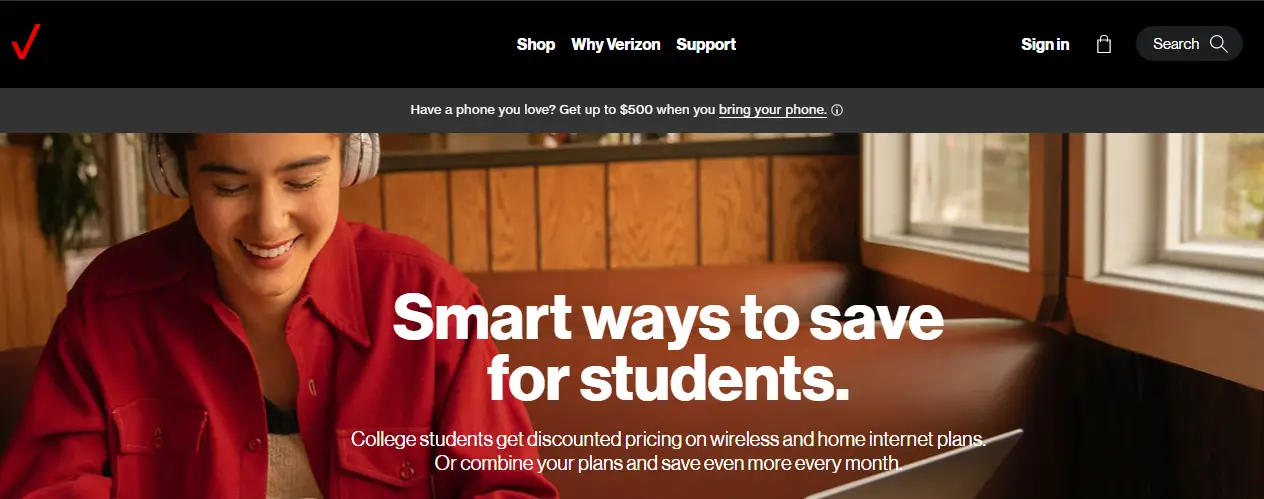The height and width of the screenshot is (499, 1264).
Task: Click the red Verizon checkmark logo
Action: pyautogui.click(x=25, y=44)
